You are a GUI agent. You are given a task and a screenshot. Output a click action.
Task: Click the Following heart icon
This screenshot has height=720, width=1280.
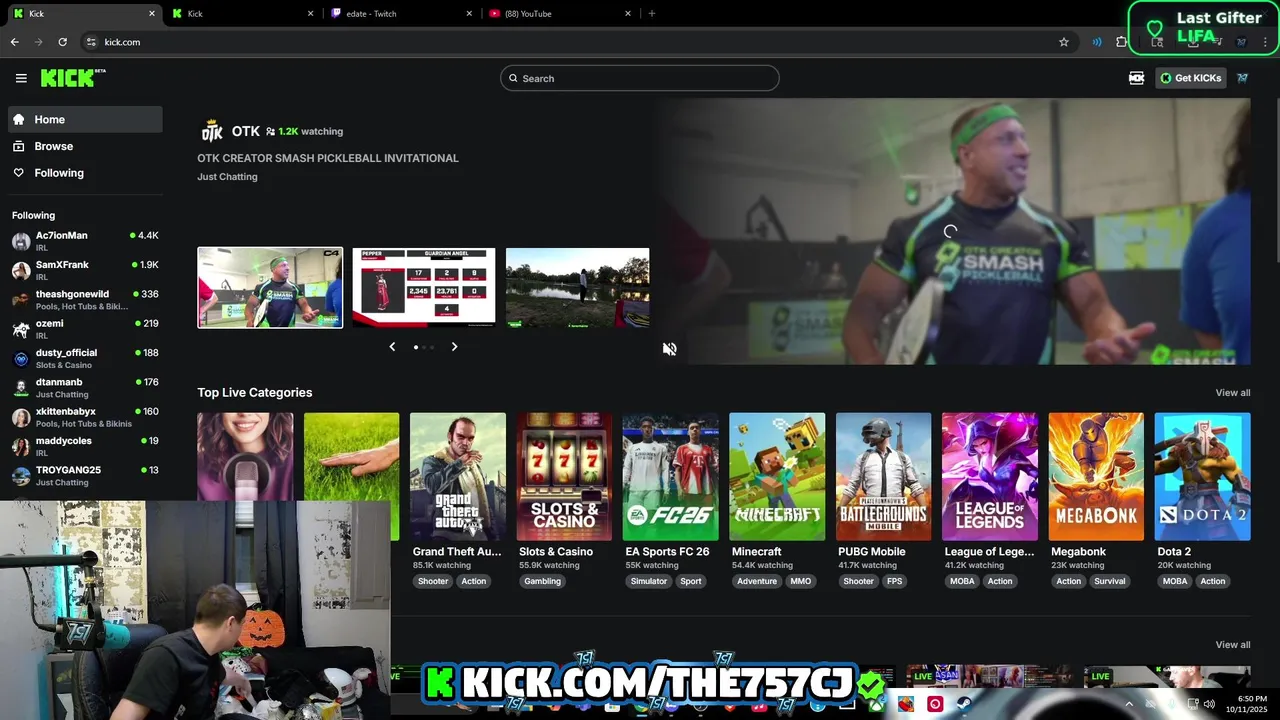[x=19, y=173]
